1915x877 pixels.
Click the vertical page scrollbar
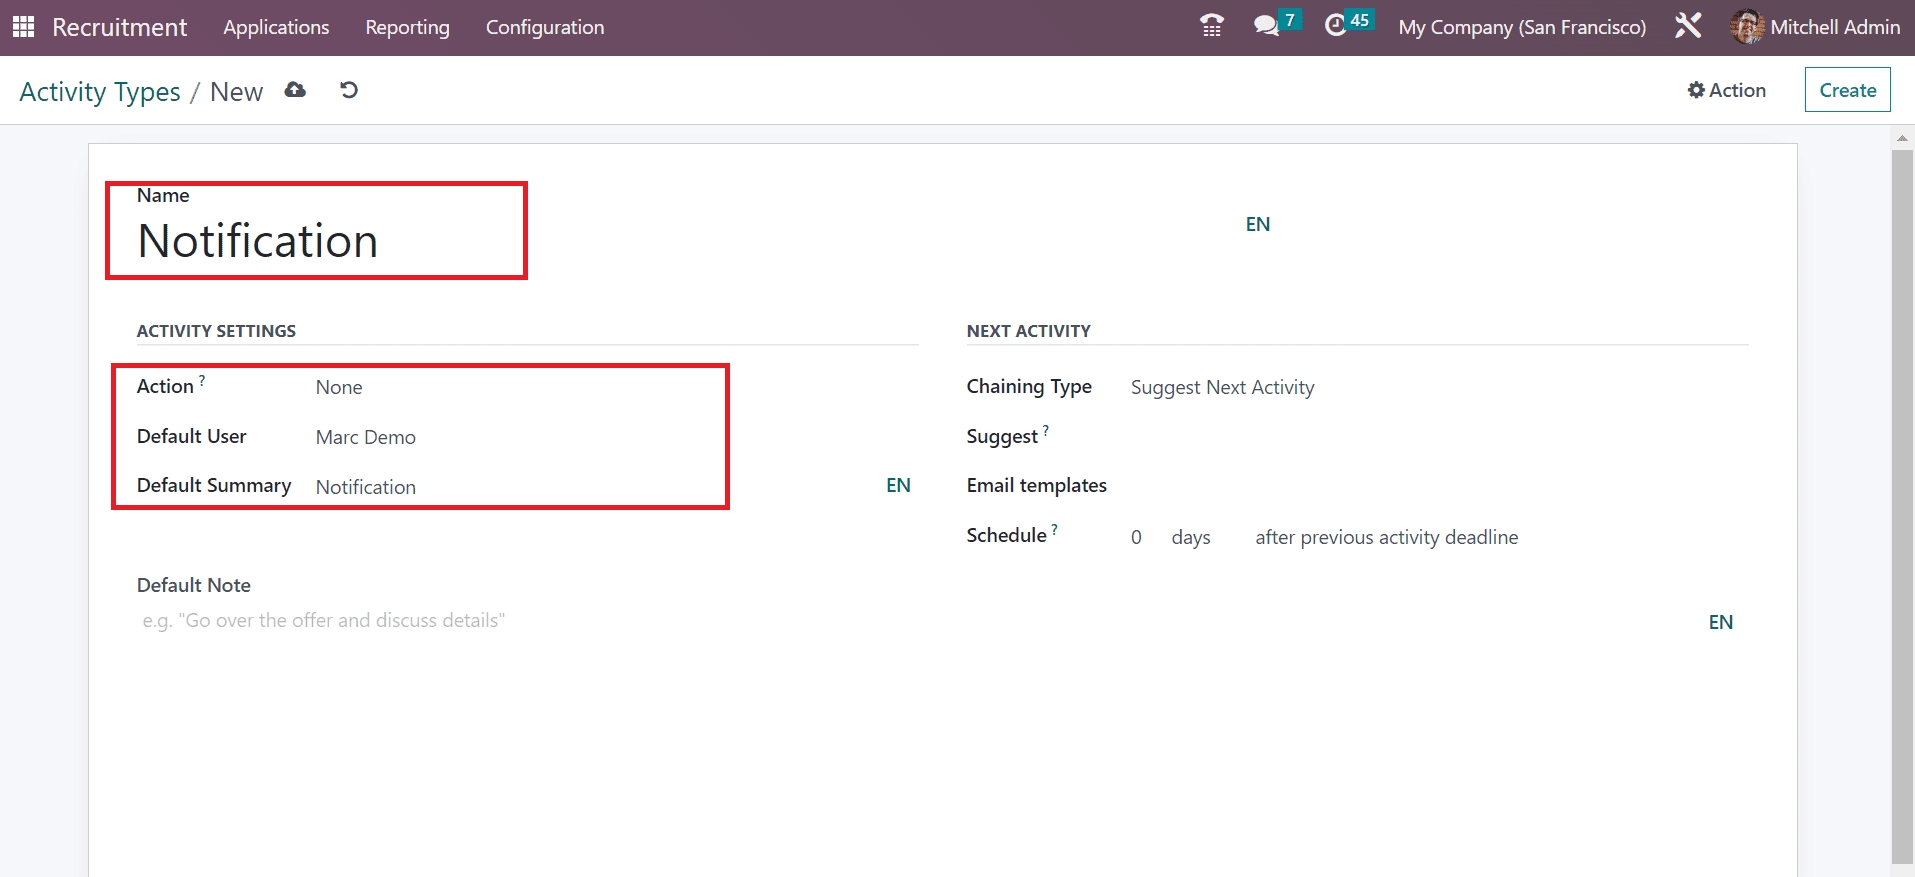(x=1901, y=500)
